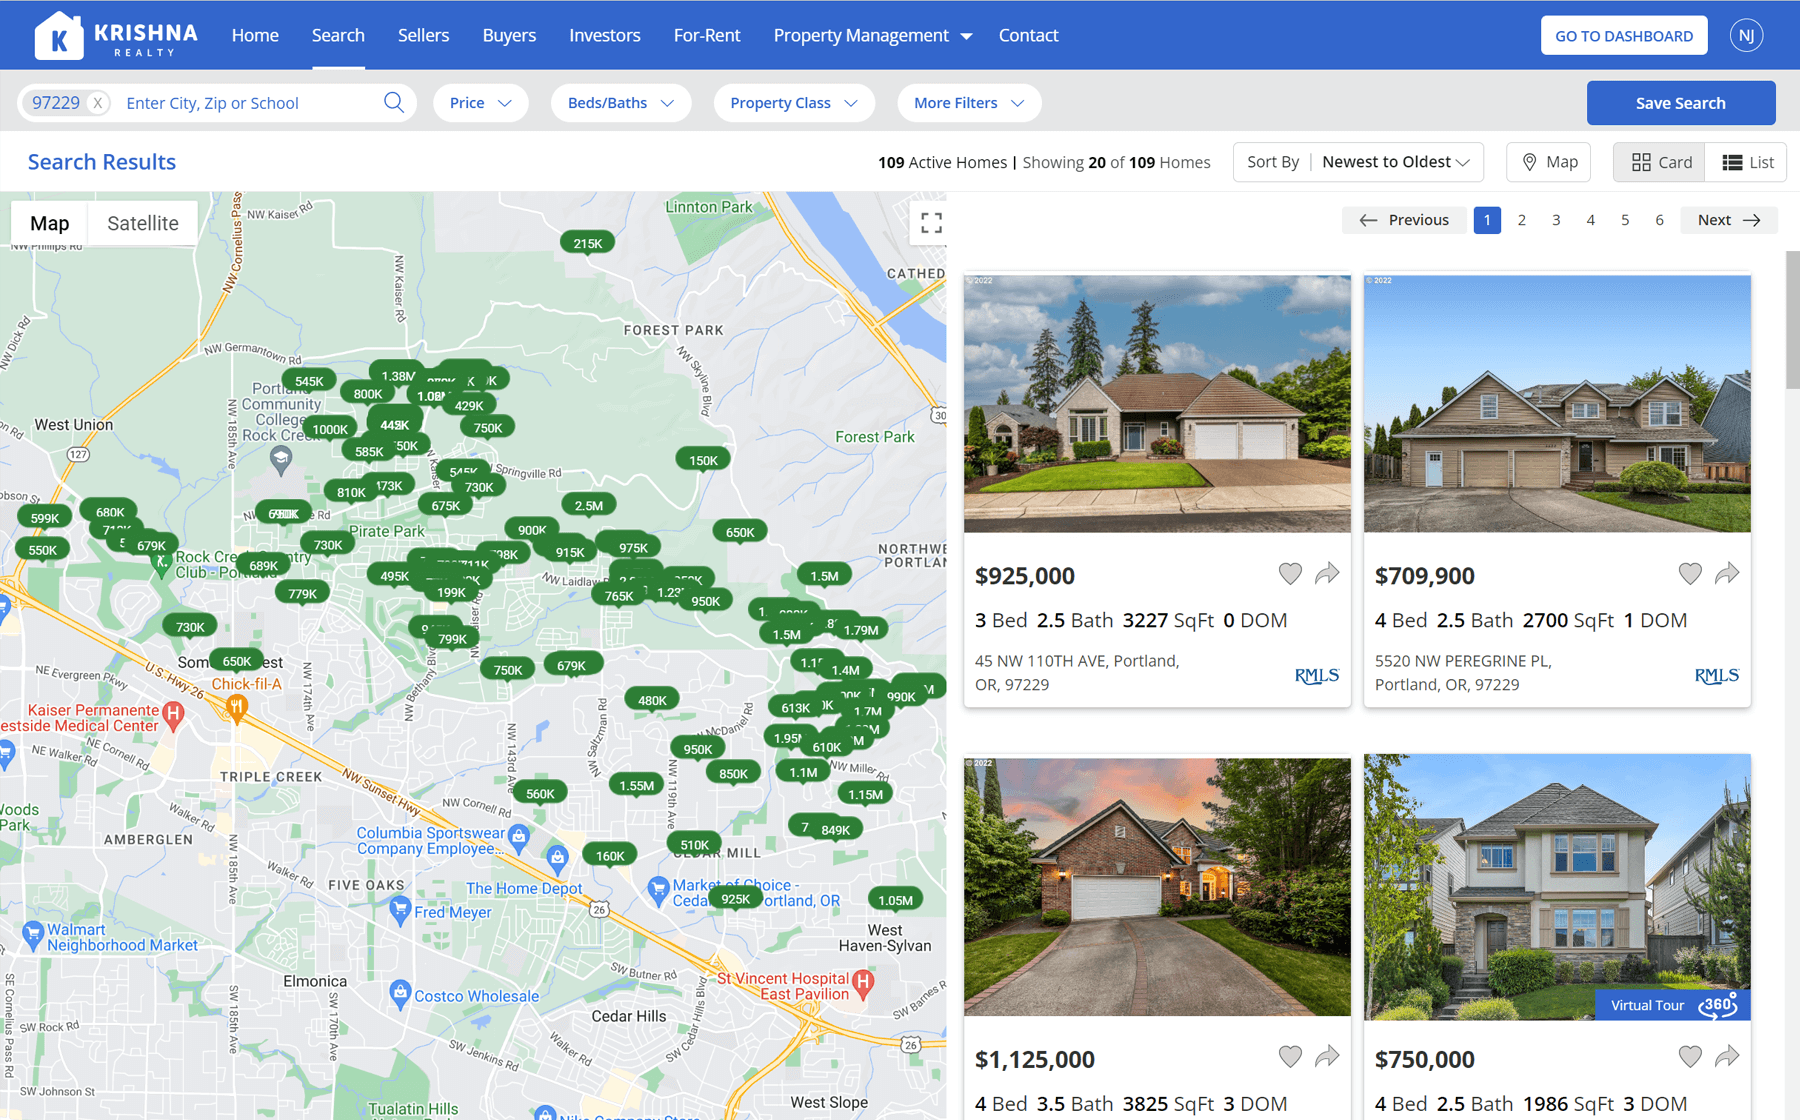
Task: Go to the Home nav item
Action: point(255,35)
